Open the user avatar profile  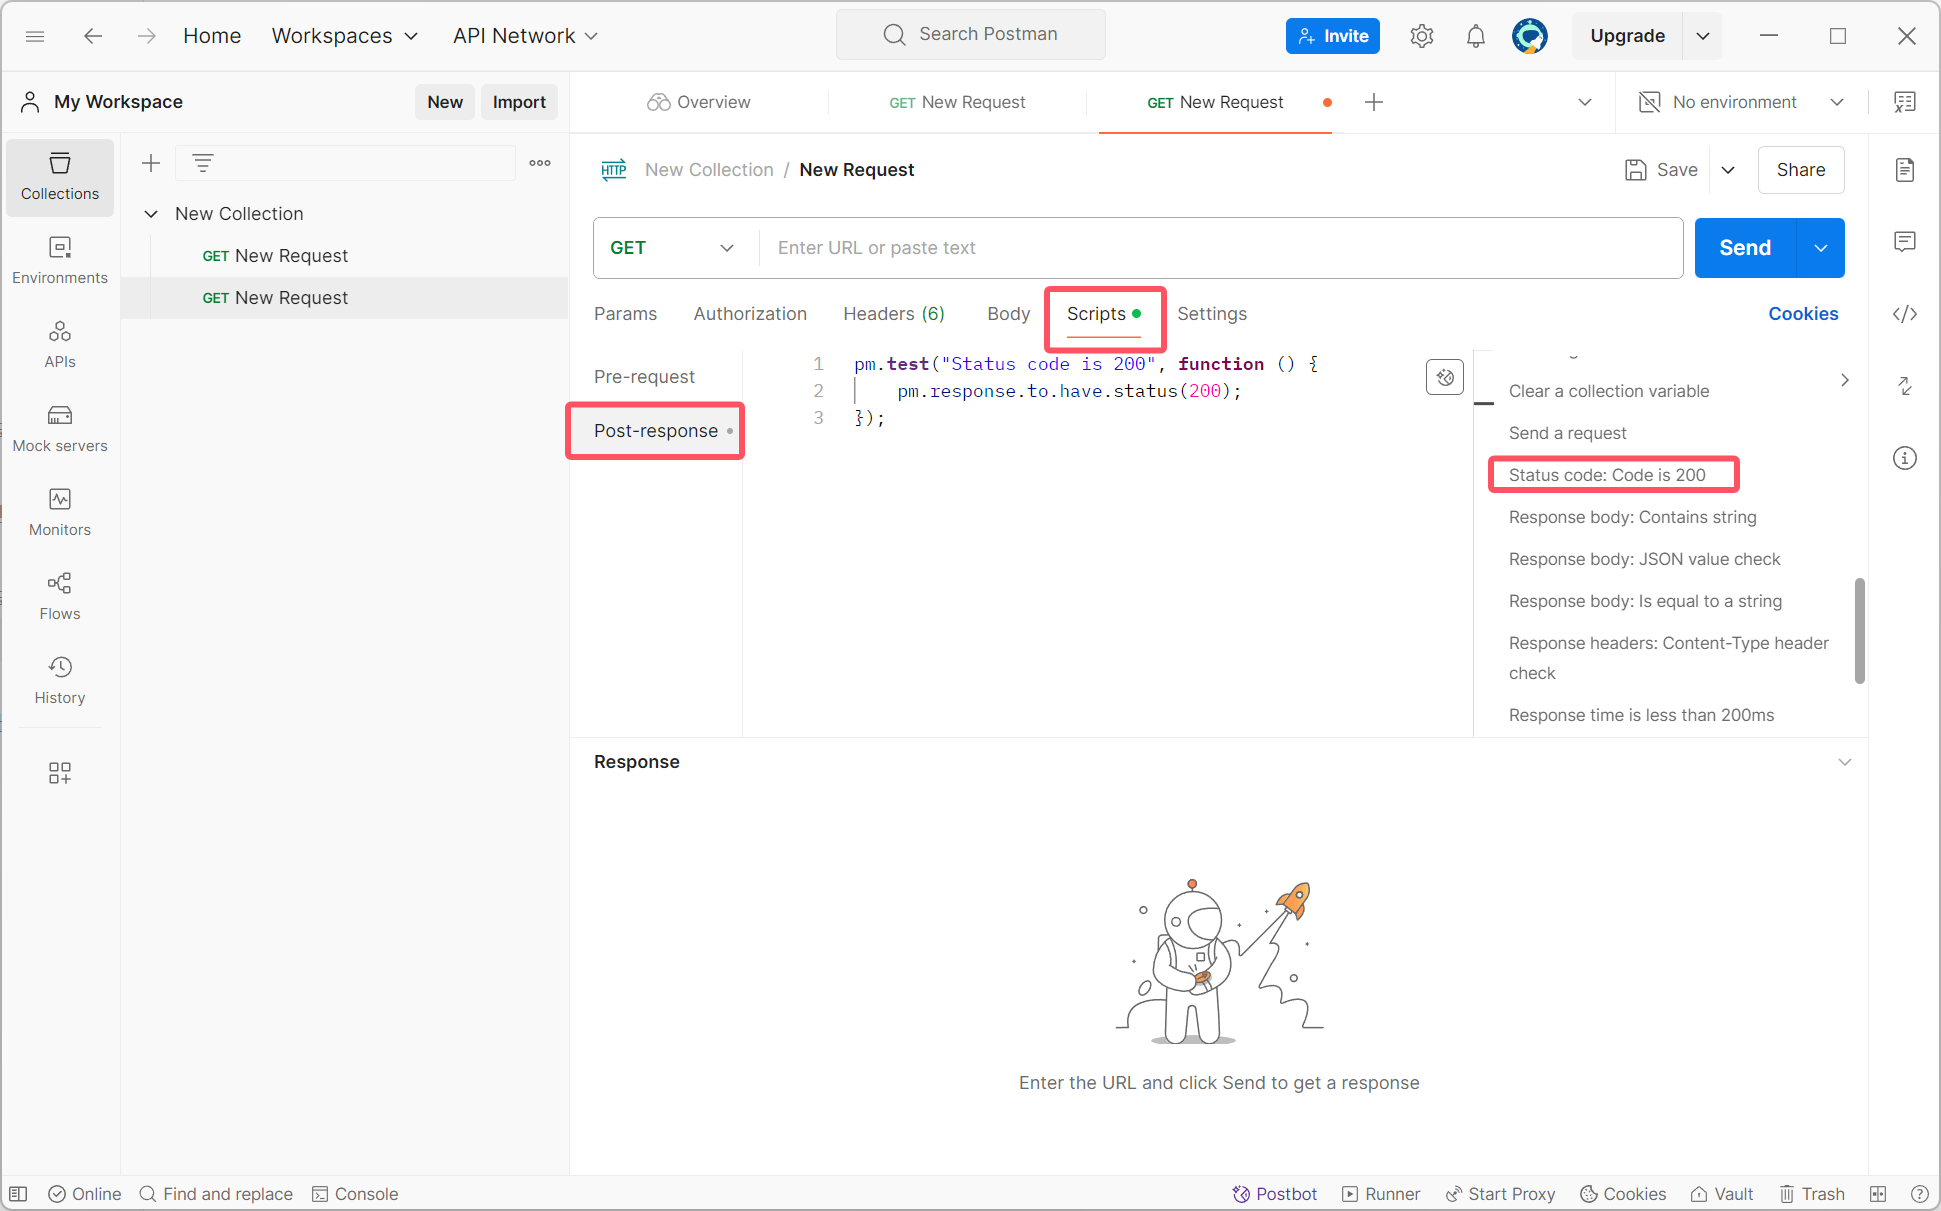[1529, 36]
